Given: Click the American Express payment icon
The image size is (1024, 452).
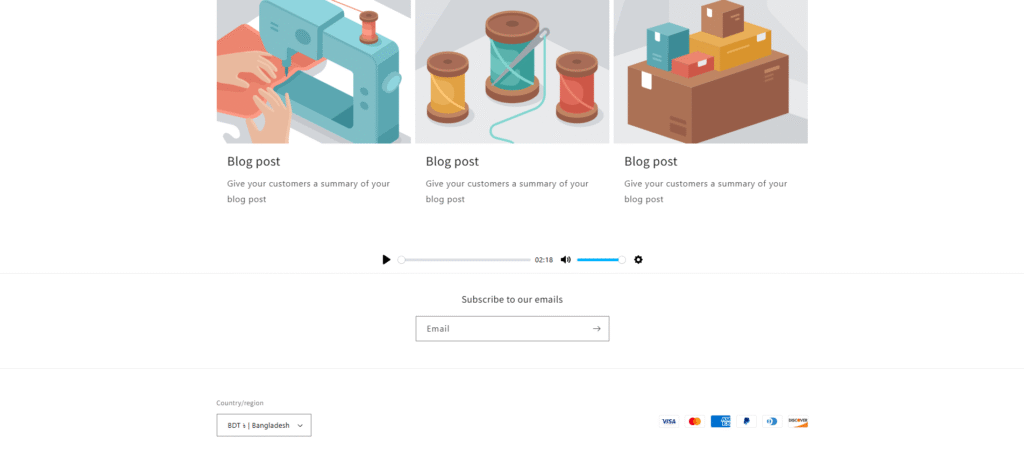Looking at the screenshot, I should (720, 421).
